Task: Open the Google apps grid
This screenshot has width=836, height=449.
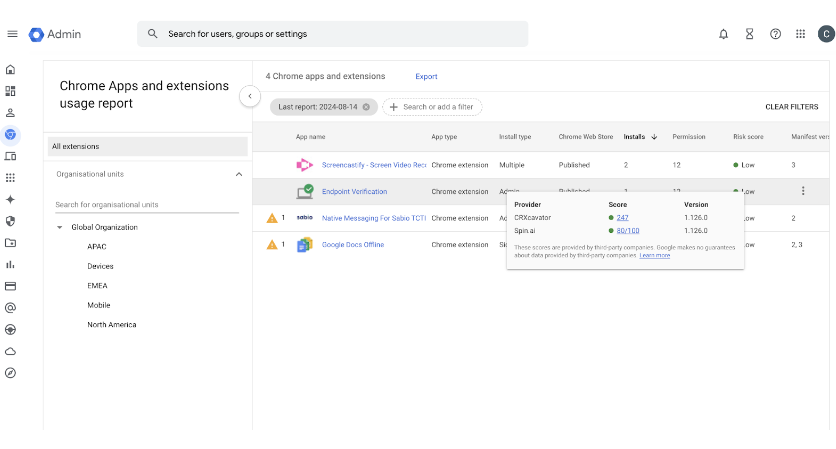Action: tap(800, 34)
